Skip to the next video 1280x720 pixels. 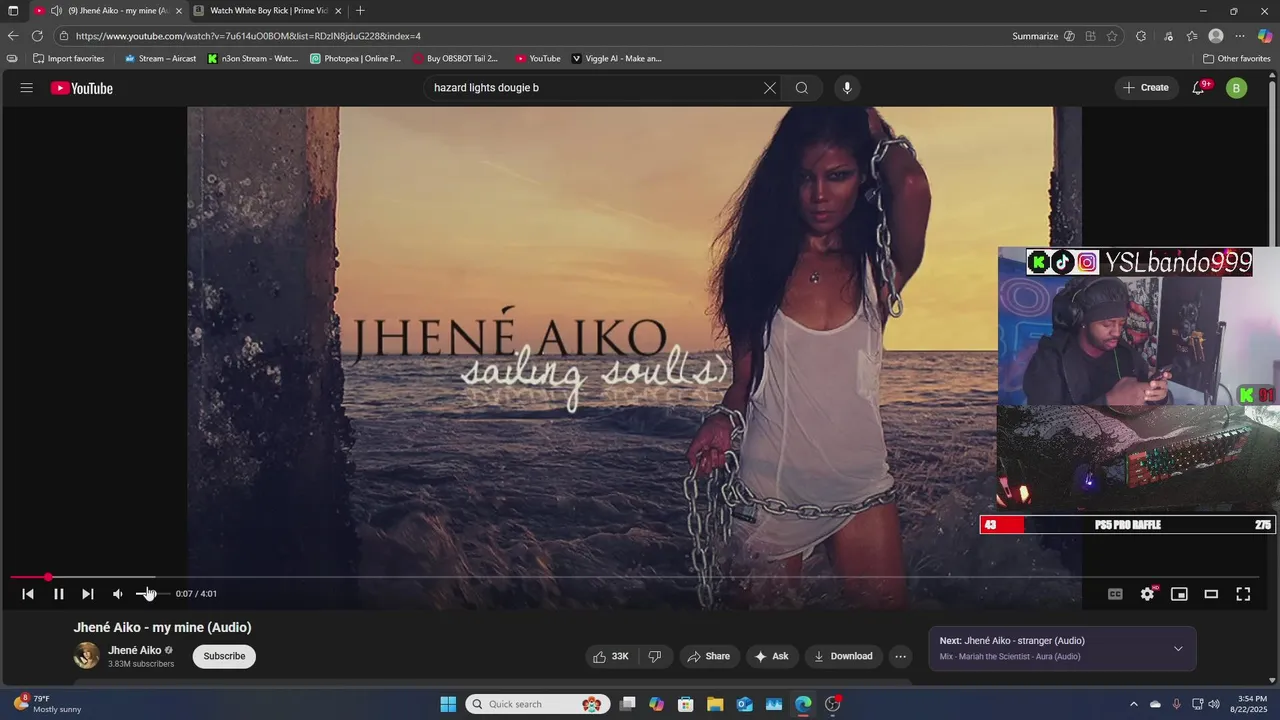pos(88,594)
